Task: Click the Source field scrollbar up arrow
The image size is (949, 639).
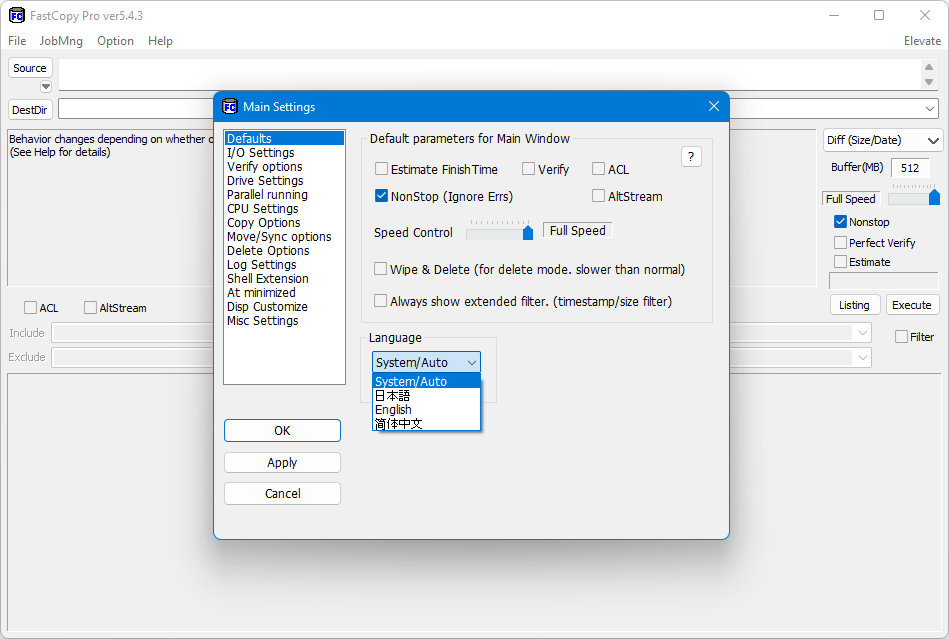Action: 929,67
